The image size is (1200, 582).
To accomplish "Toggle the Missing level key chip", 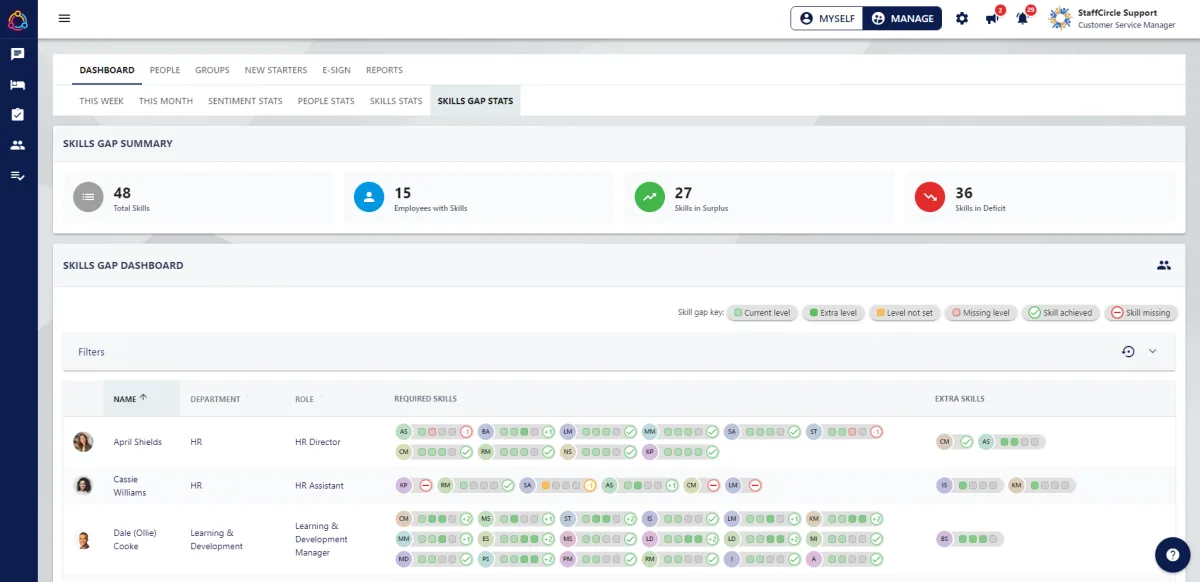I will pyautogui.click(x=980, y=313).
